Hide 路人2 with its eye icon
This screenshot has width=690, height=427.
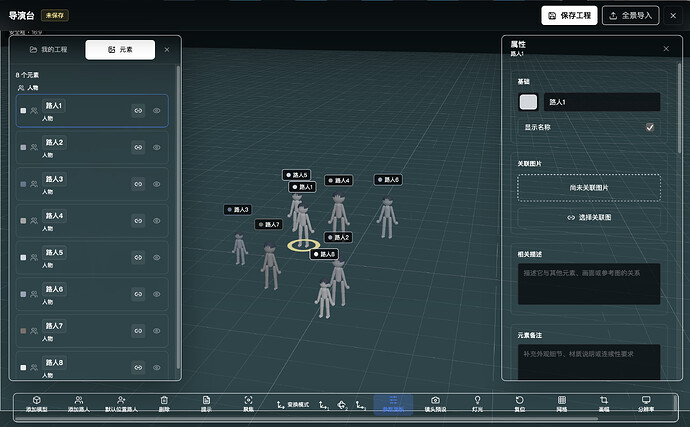(x=157, y=147)
